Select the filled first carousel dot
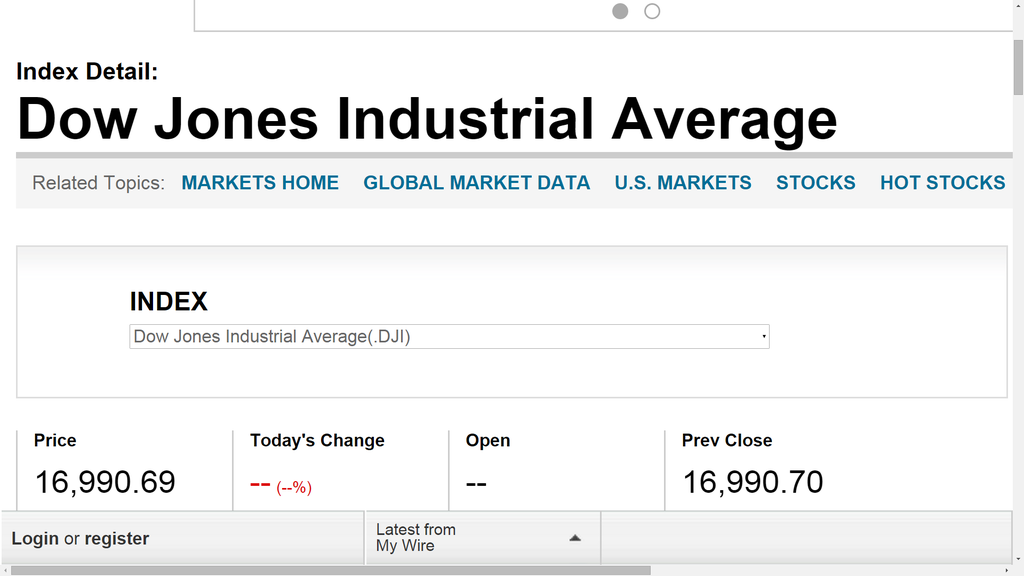1024x576 pixels. pyautogui.click(x=620, y=11)
